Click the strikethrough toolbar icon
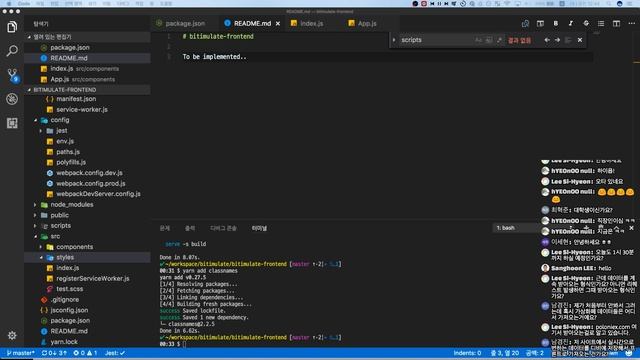The image size is (640, 360). (586, 24)
